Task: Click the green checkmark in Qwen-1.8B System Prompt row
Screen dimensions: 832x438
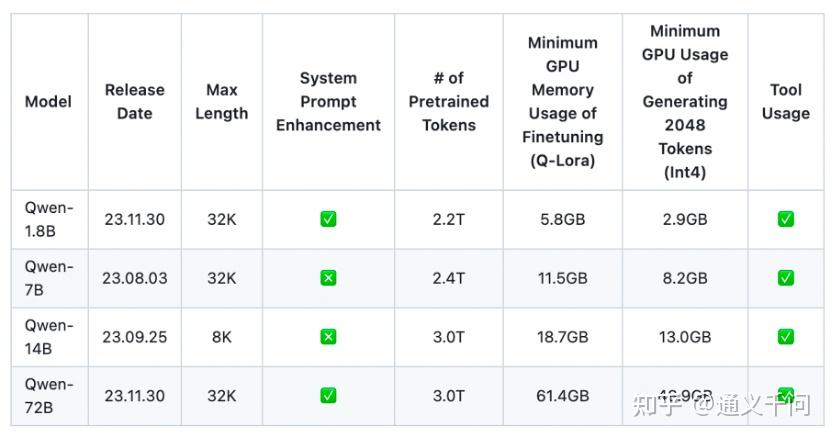Action: pyautogui.click(x=328, y=219)
